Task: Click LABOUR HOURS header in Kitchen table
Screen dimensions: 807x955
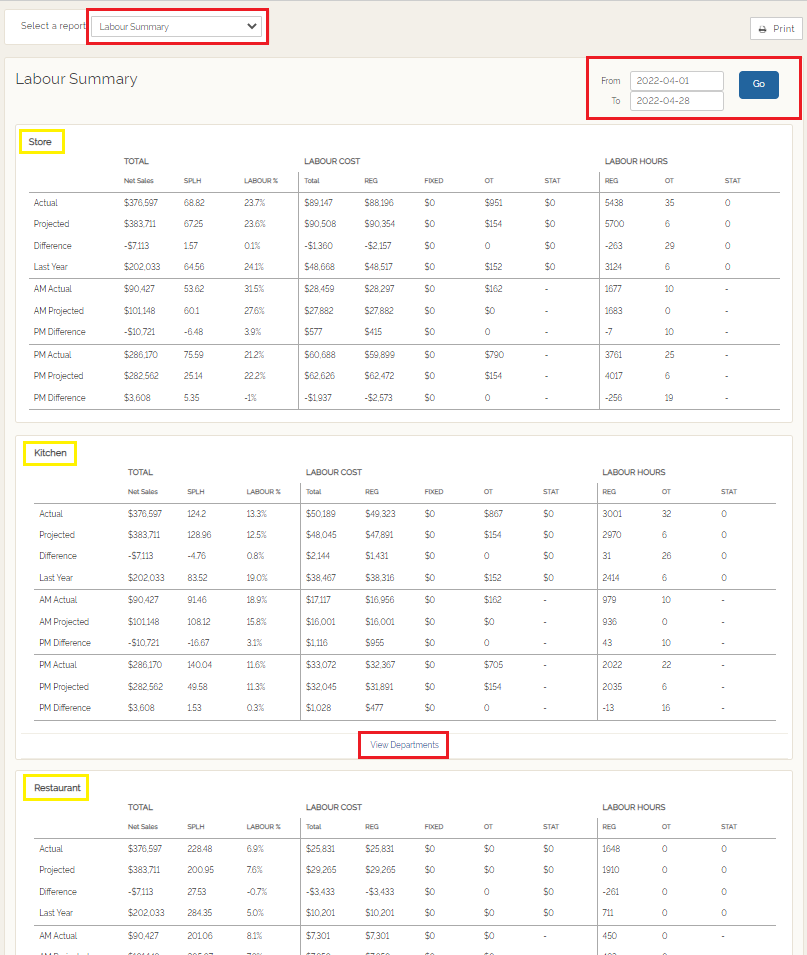Action: [633, 472]
